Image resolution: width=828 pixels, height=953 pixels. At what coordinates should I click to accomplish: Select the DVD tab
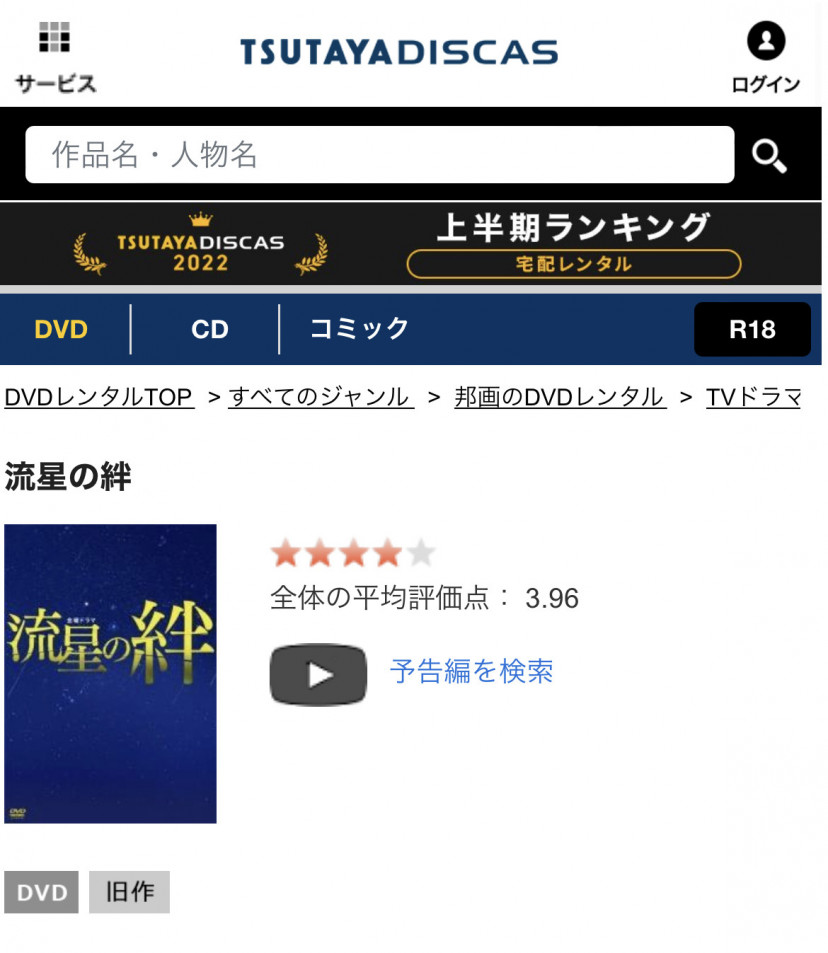61,329
